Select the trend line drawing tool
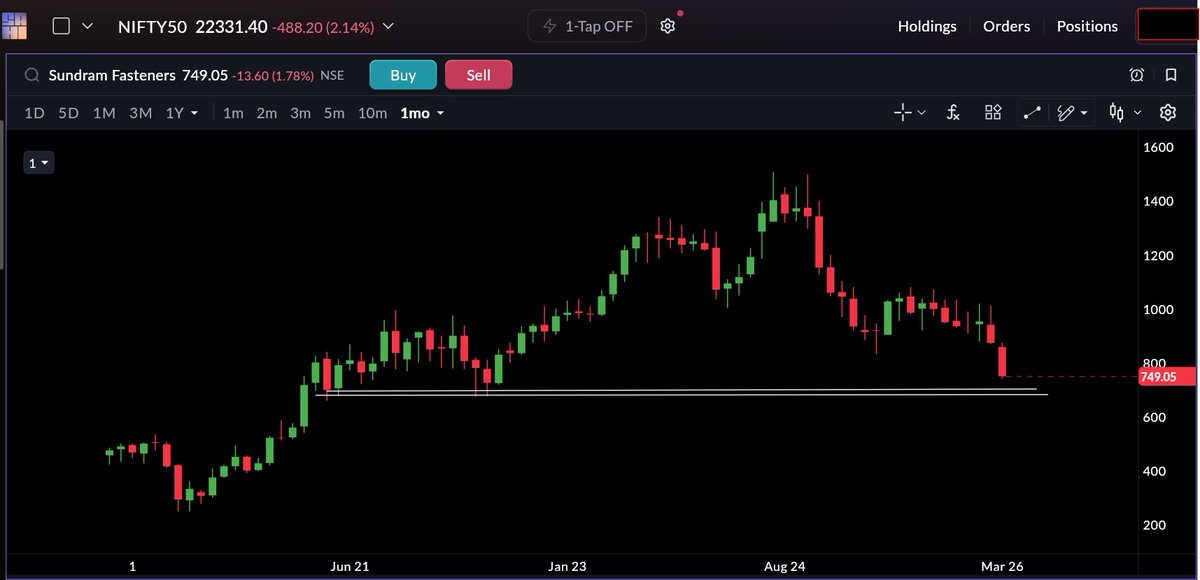 click(x=1032, y=113)
